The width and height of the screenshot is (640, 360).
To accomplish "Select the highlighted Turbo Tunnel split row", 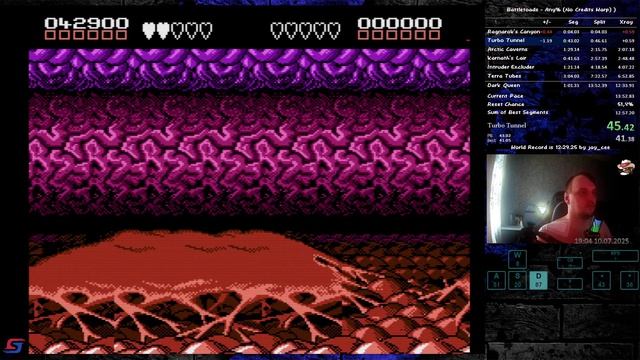I will pyautogui.click(x=561, y=40).
